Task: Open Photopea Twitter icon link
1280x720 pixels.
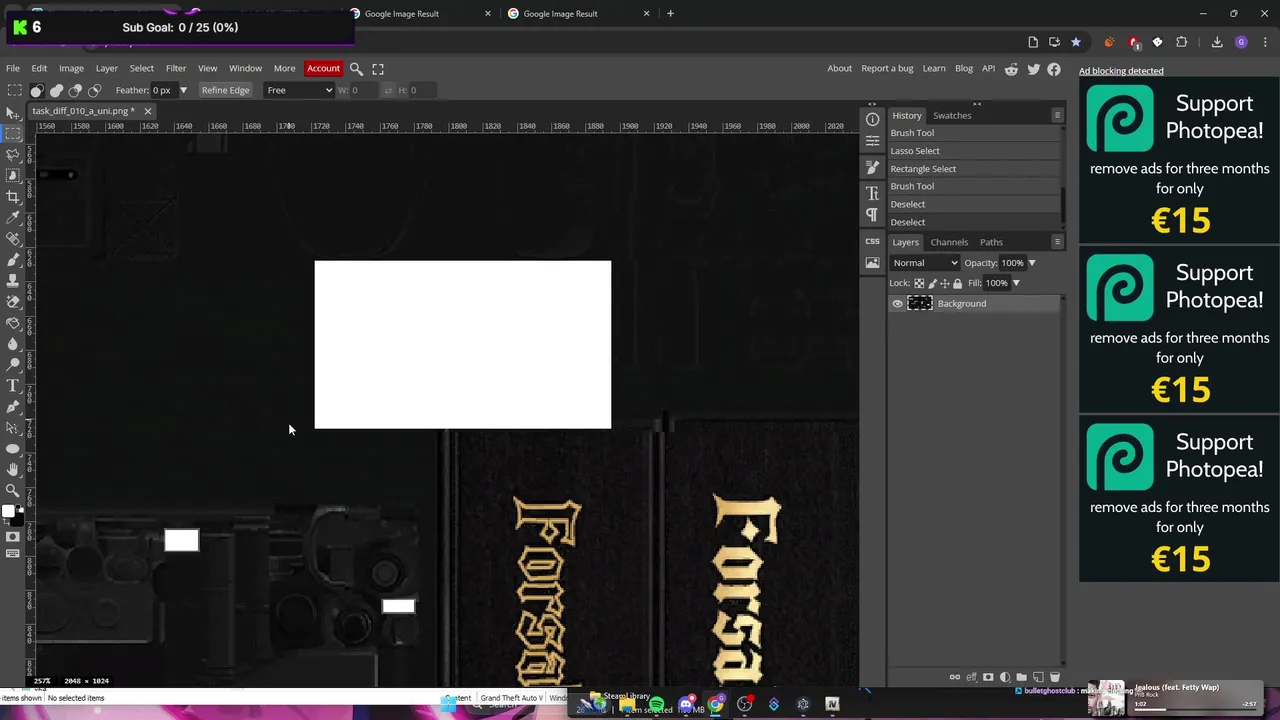Action: (x=1033, y=69)
